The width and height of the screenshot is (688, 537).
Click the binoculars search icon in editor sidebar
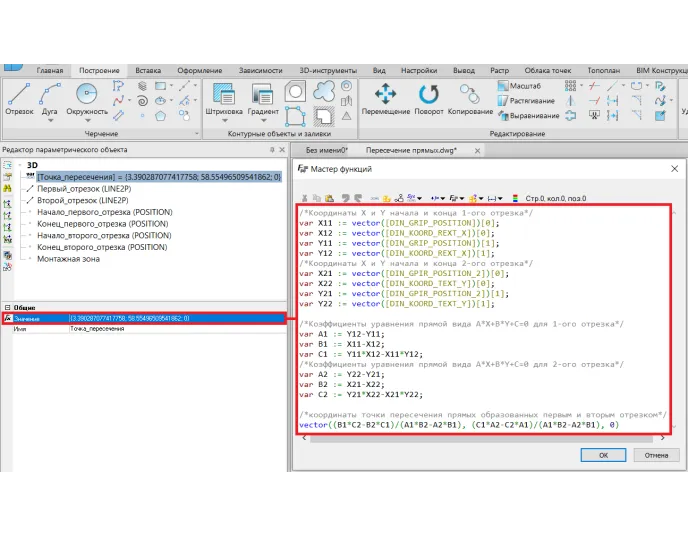point(7,188)
